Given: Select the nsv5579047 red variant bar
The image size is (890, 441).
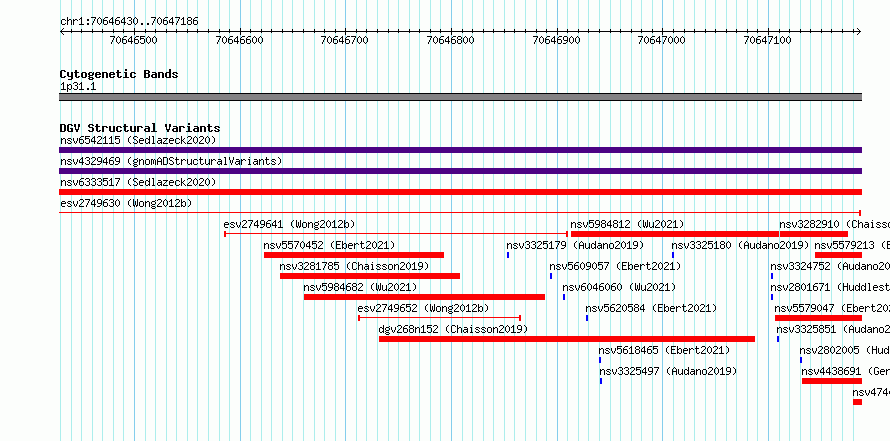Looking at the screenshot, I should pyautogui.click(x=818, y=318).
